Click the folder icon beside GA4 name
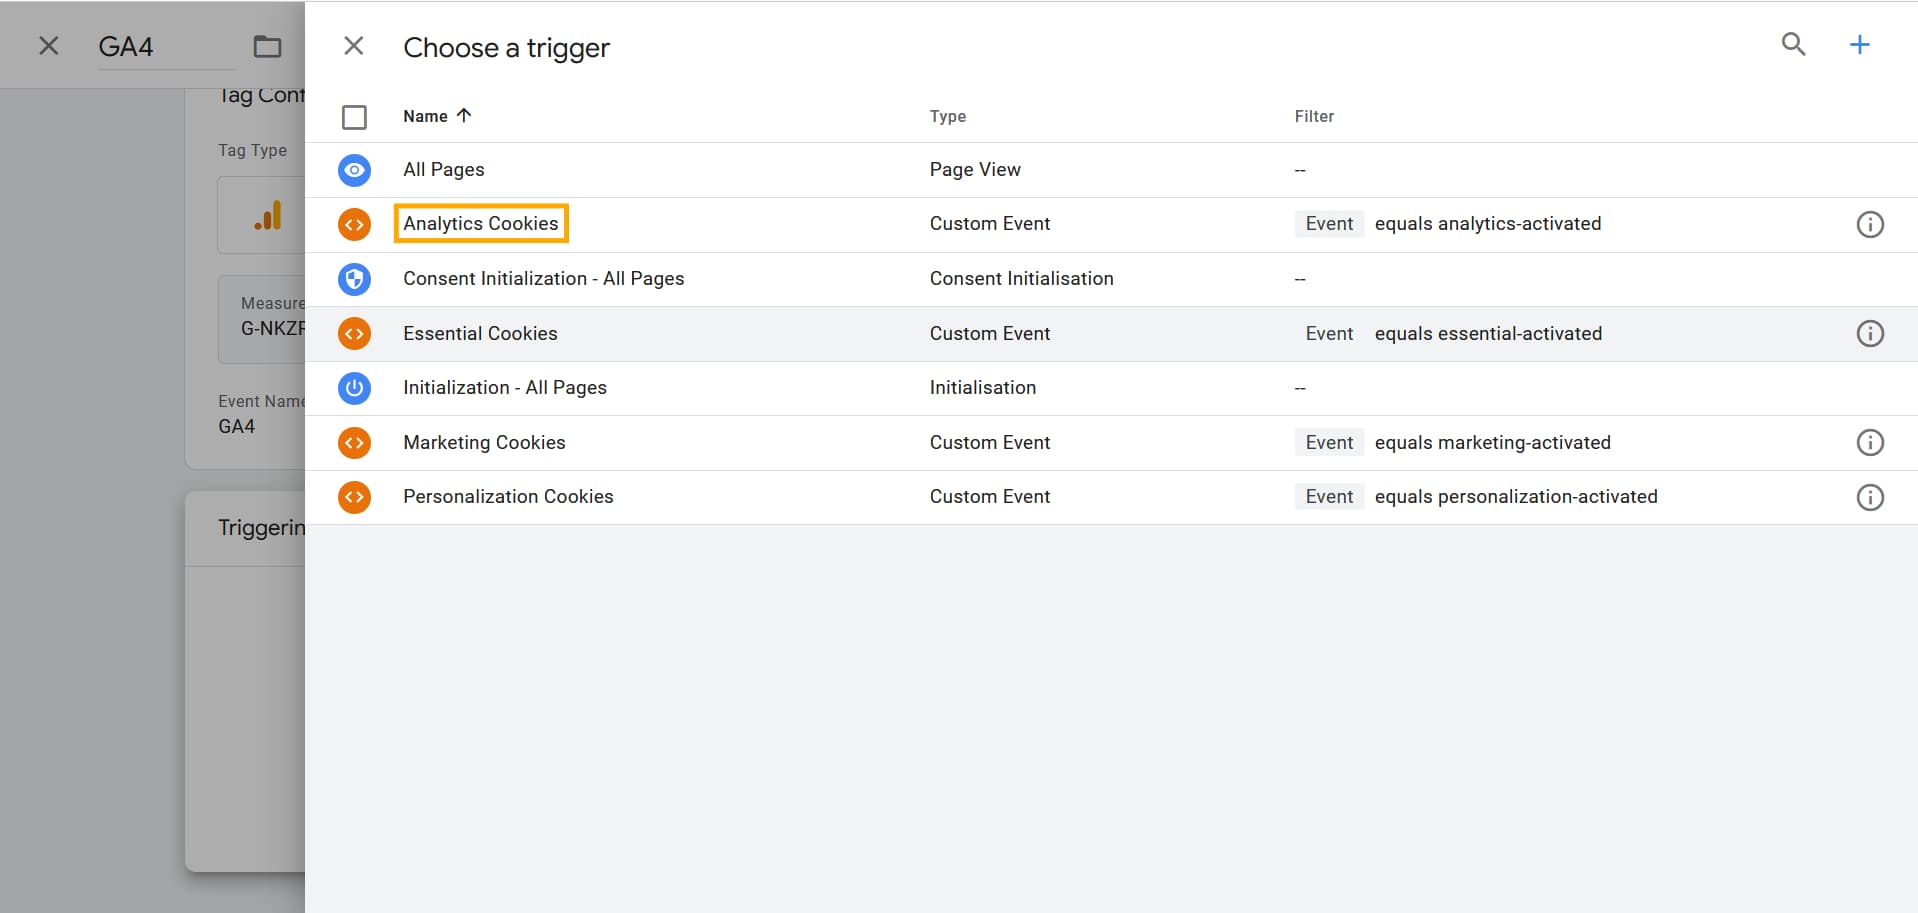Image resolution: width=1918 pixels, height=913 pixels. click(267, 46)
